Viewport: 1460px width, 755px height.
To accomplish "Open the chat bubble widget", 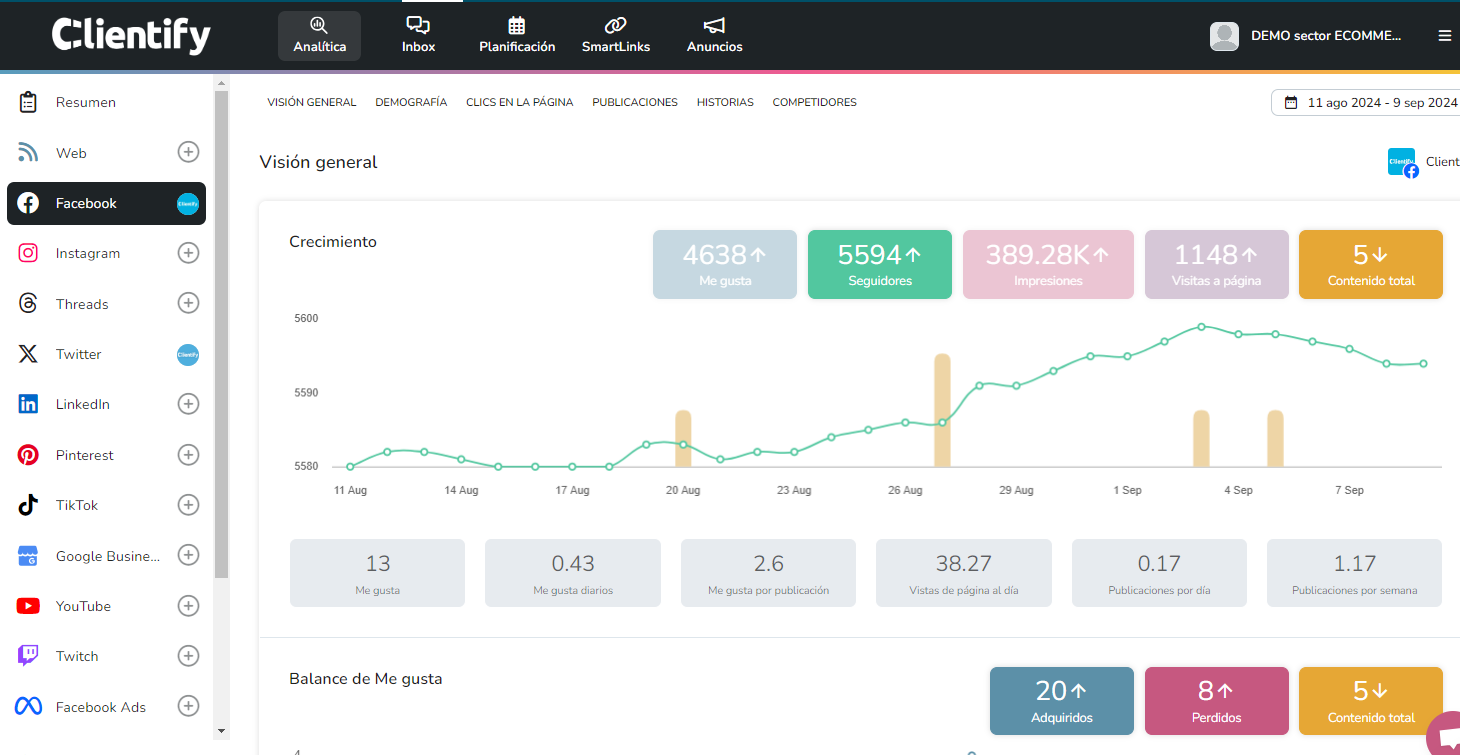I will coord(1446,736).
